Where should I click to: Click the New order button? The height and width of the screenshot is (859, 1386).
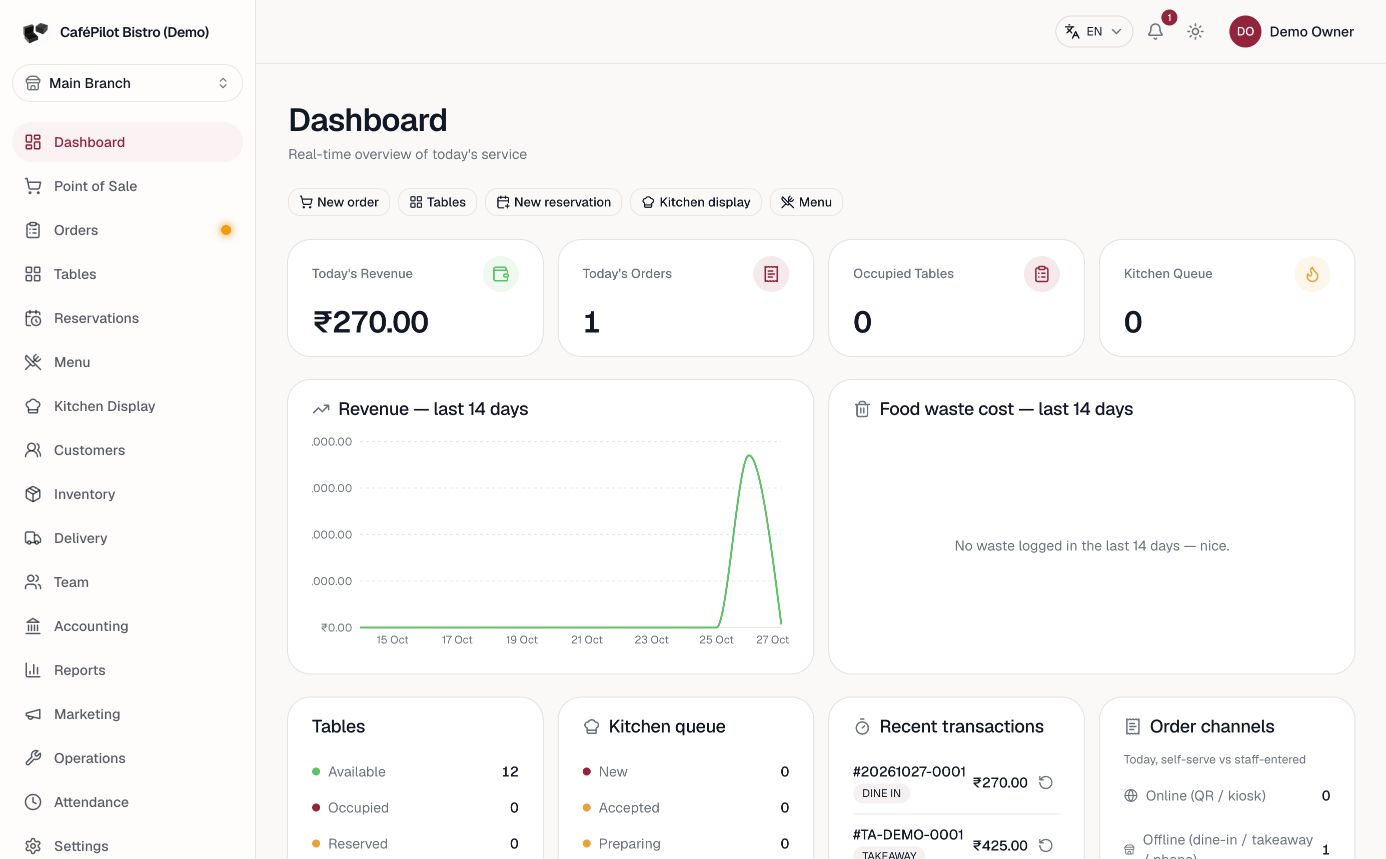click(339, 202)
